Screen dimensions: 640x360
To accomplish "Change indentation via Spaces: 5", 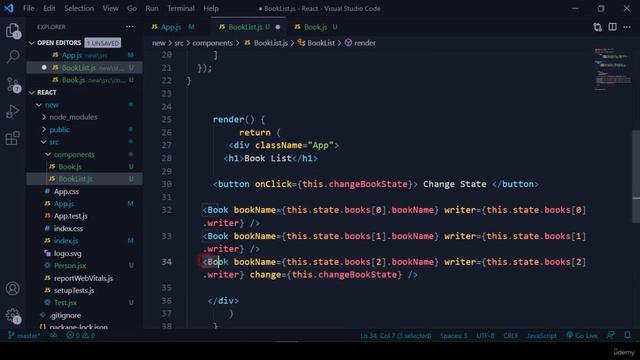I will point(453,336).
